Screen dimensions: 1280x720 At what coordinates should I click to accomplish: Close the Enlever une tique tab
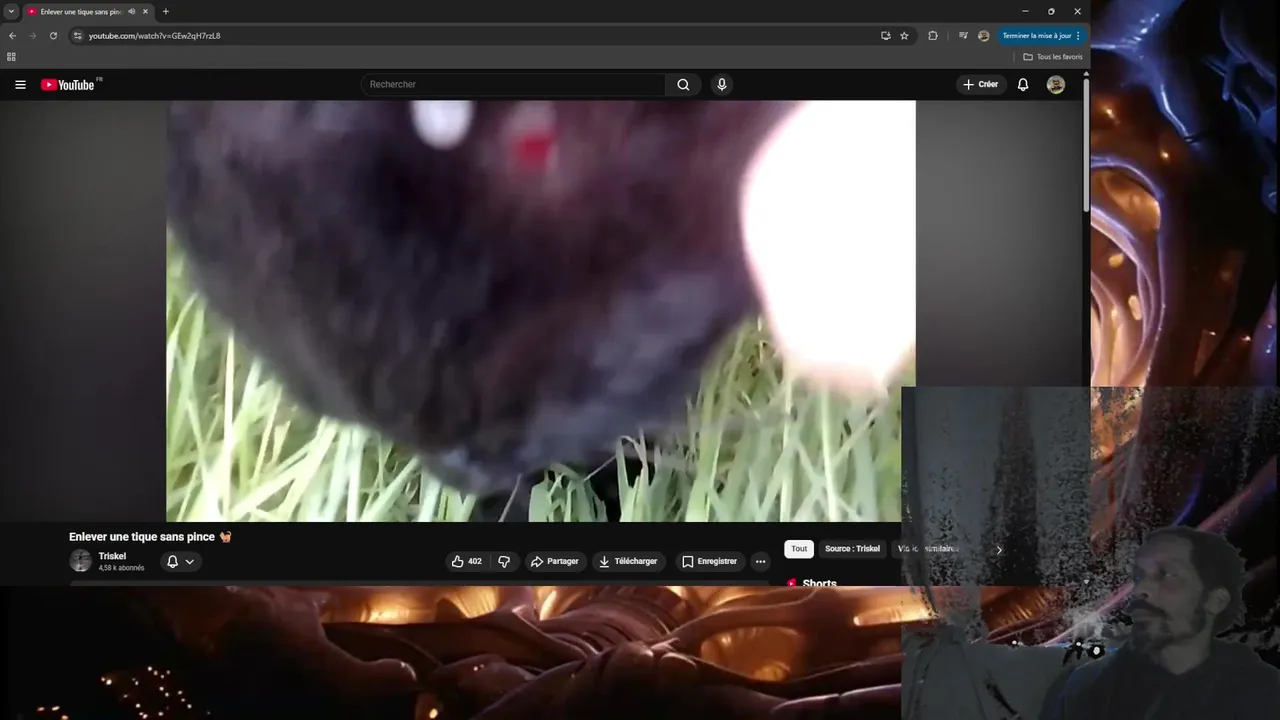[145, 12]
